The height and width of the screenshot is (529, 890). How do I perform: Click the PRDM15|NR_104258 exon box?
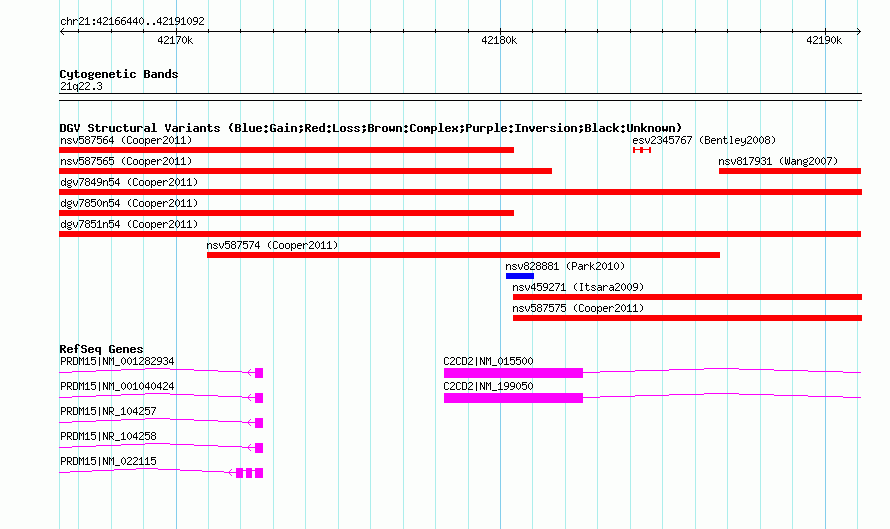pos(259,448)
